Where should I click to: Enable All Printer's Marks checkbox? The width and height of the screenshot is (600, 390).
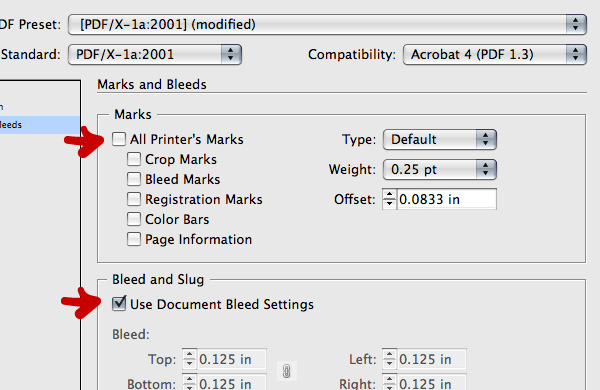point(119,139)
